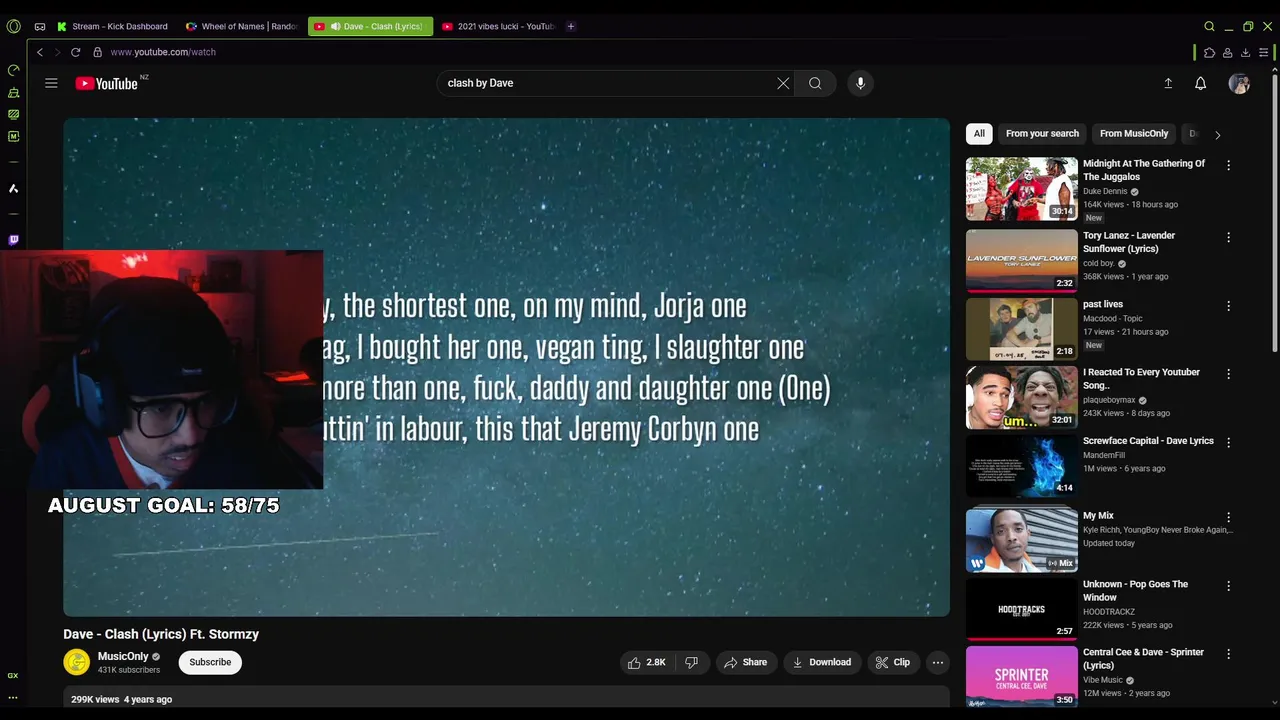Open the YouTube hamburger guide menu
The height and width of the screenshot is (720, 1280).
[x=51, y=83]
